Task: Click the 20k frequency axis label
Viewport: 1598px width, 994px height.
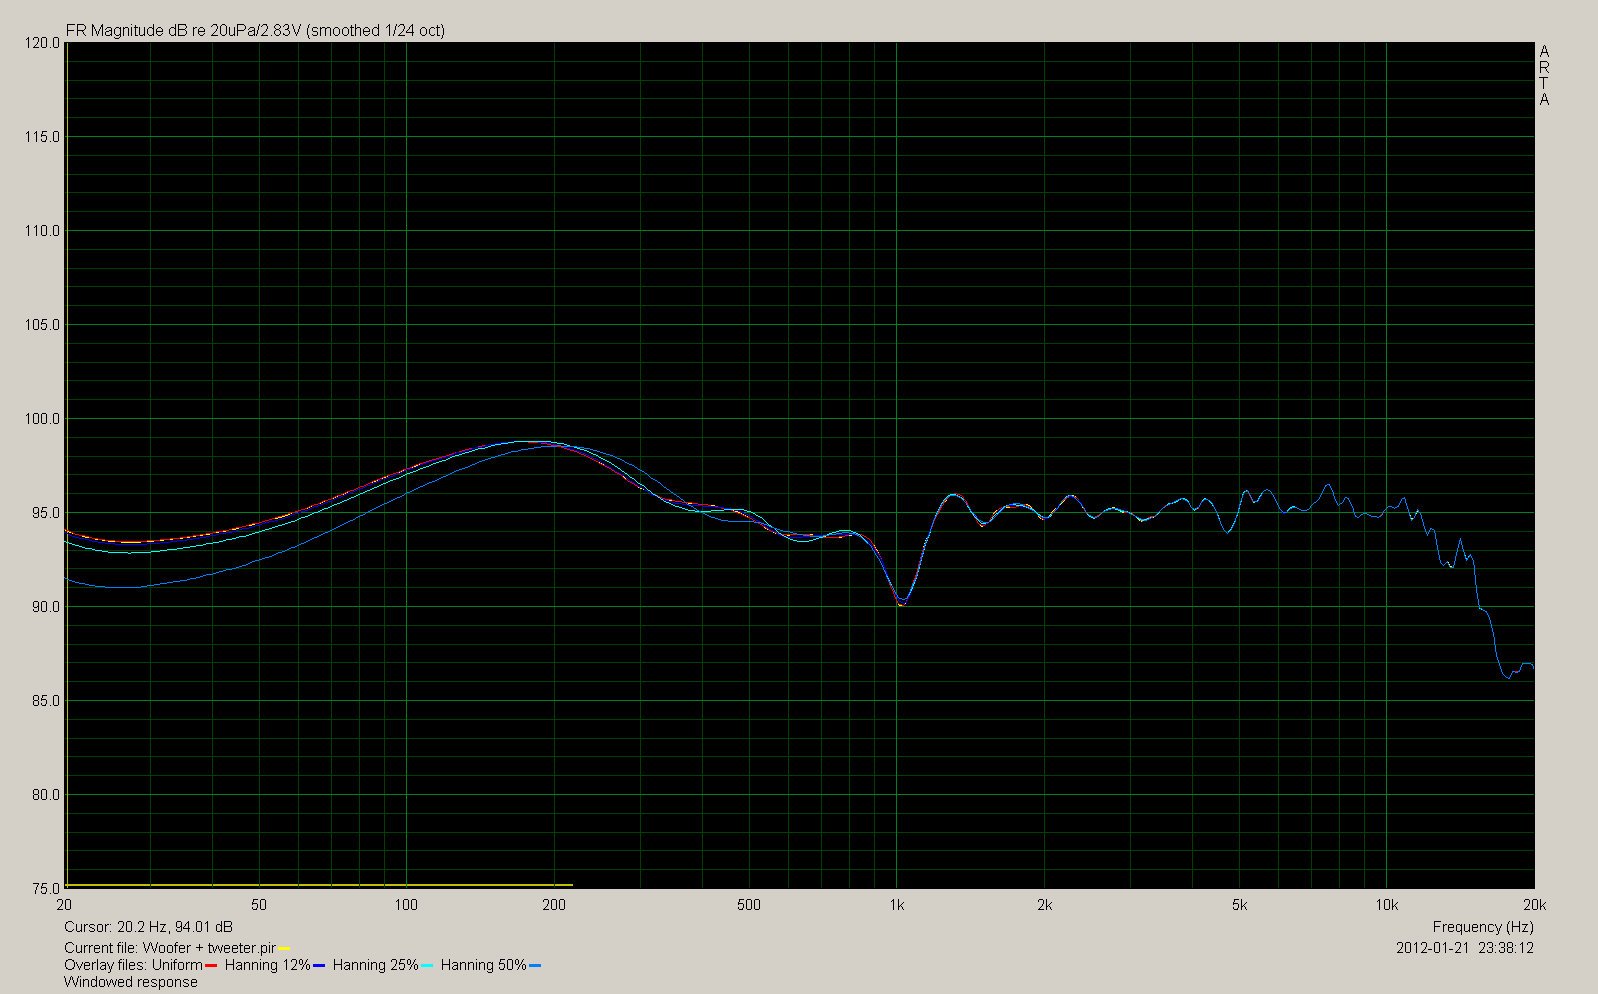Action: tap(1535, 905)
